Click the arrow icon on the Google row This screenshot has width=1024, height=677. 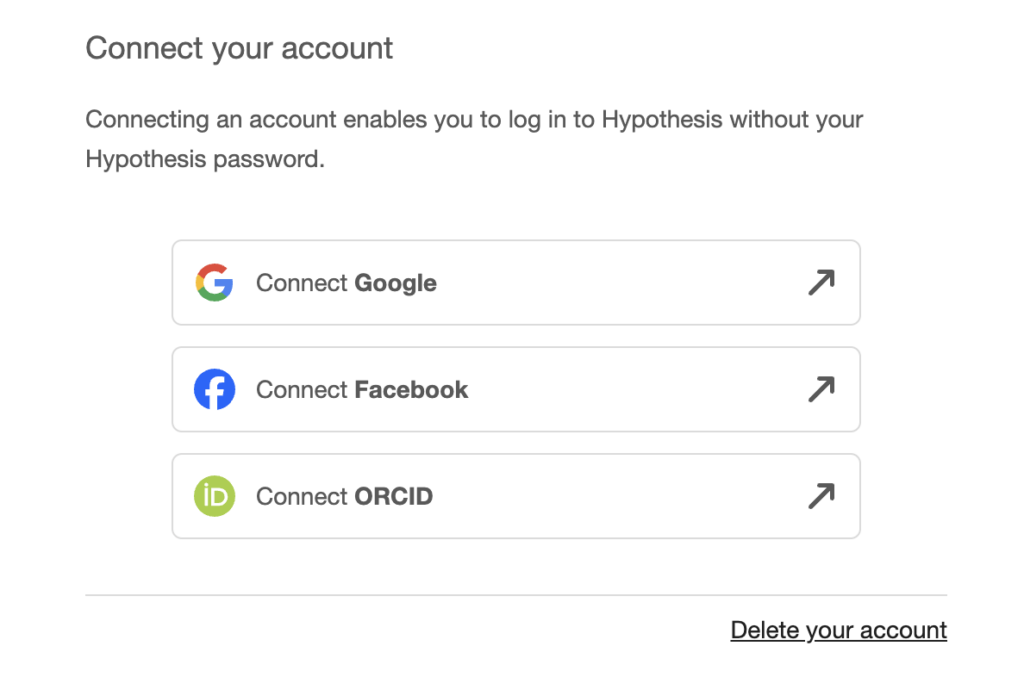[820, 283]
